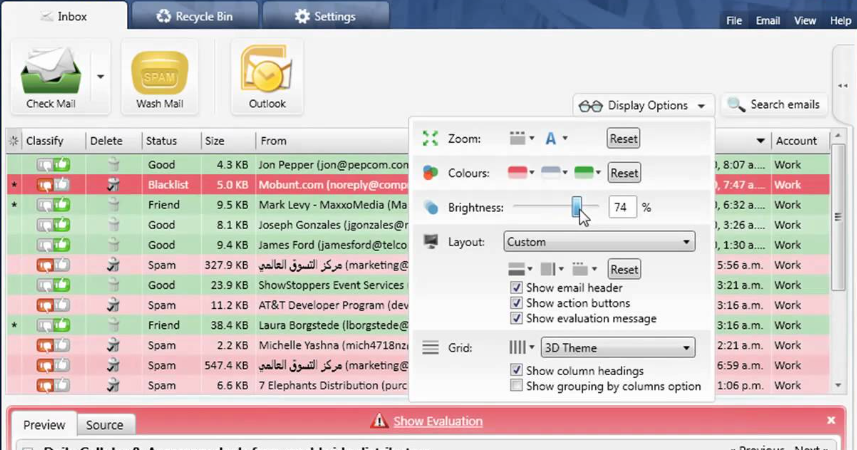Open the Layout Custom dropdown
The width and height of the screenshot is (857, 450).
pos(599,242)
